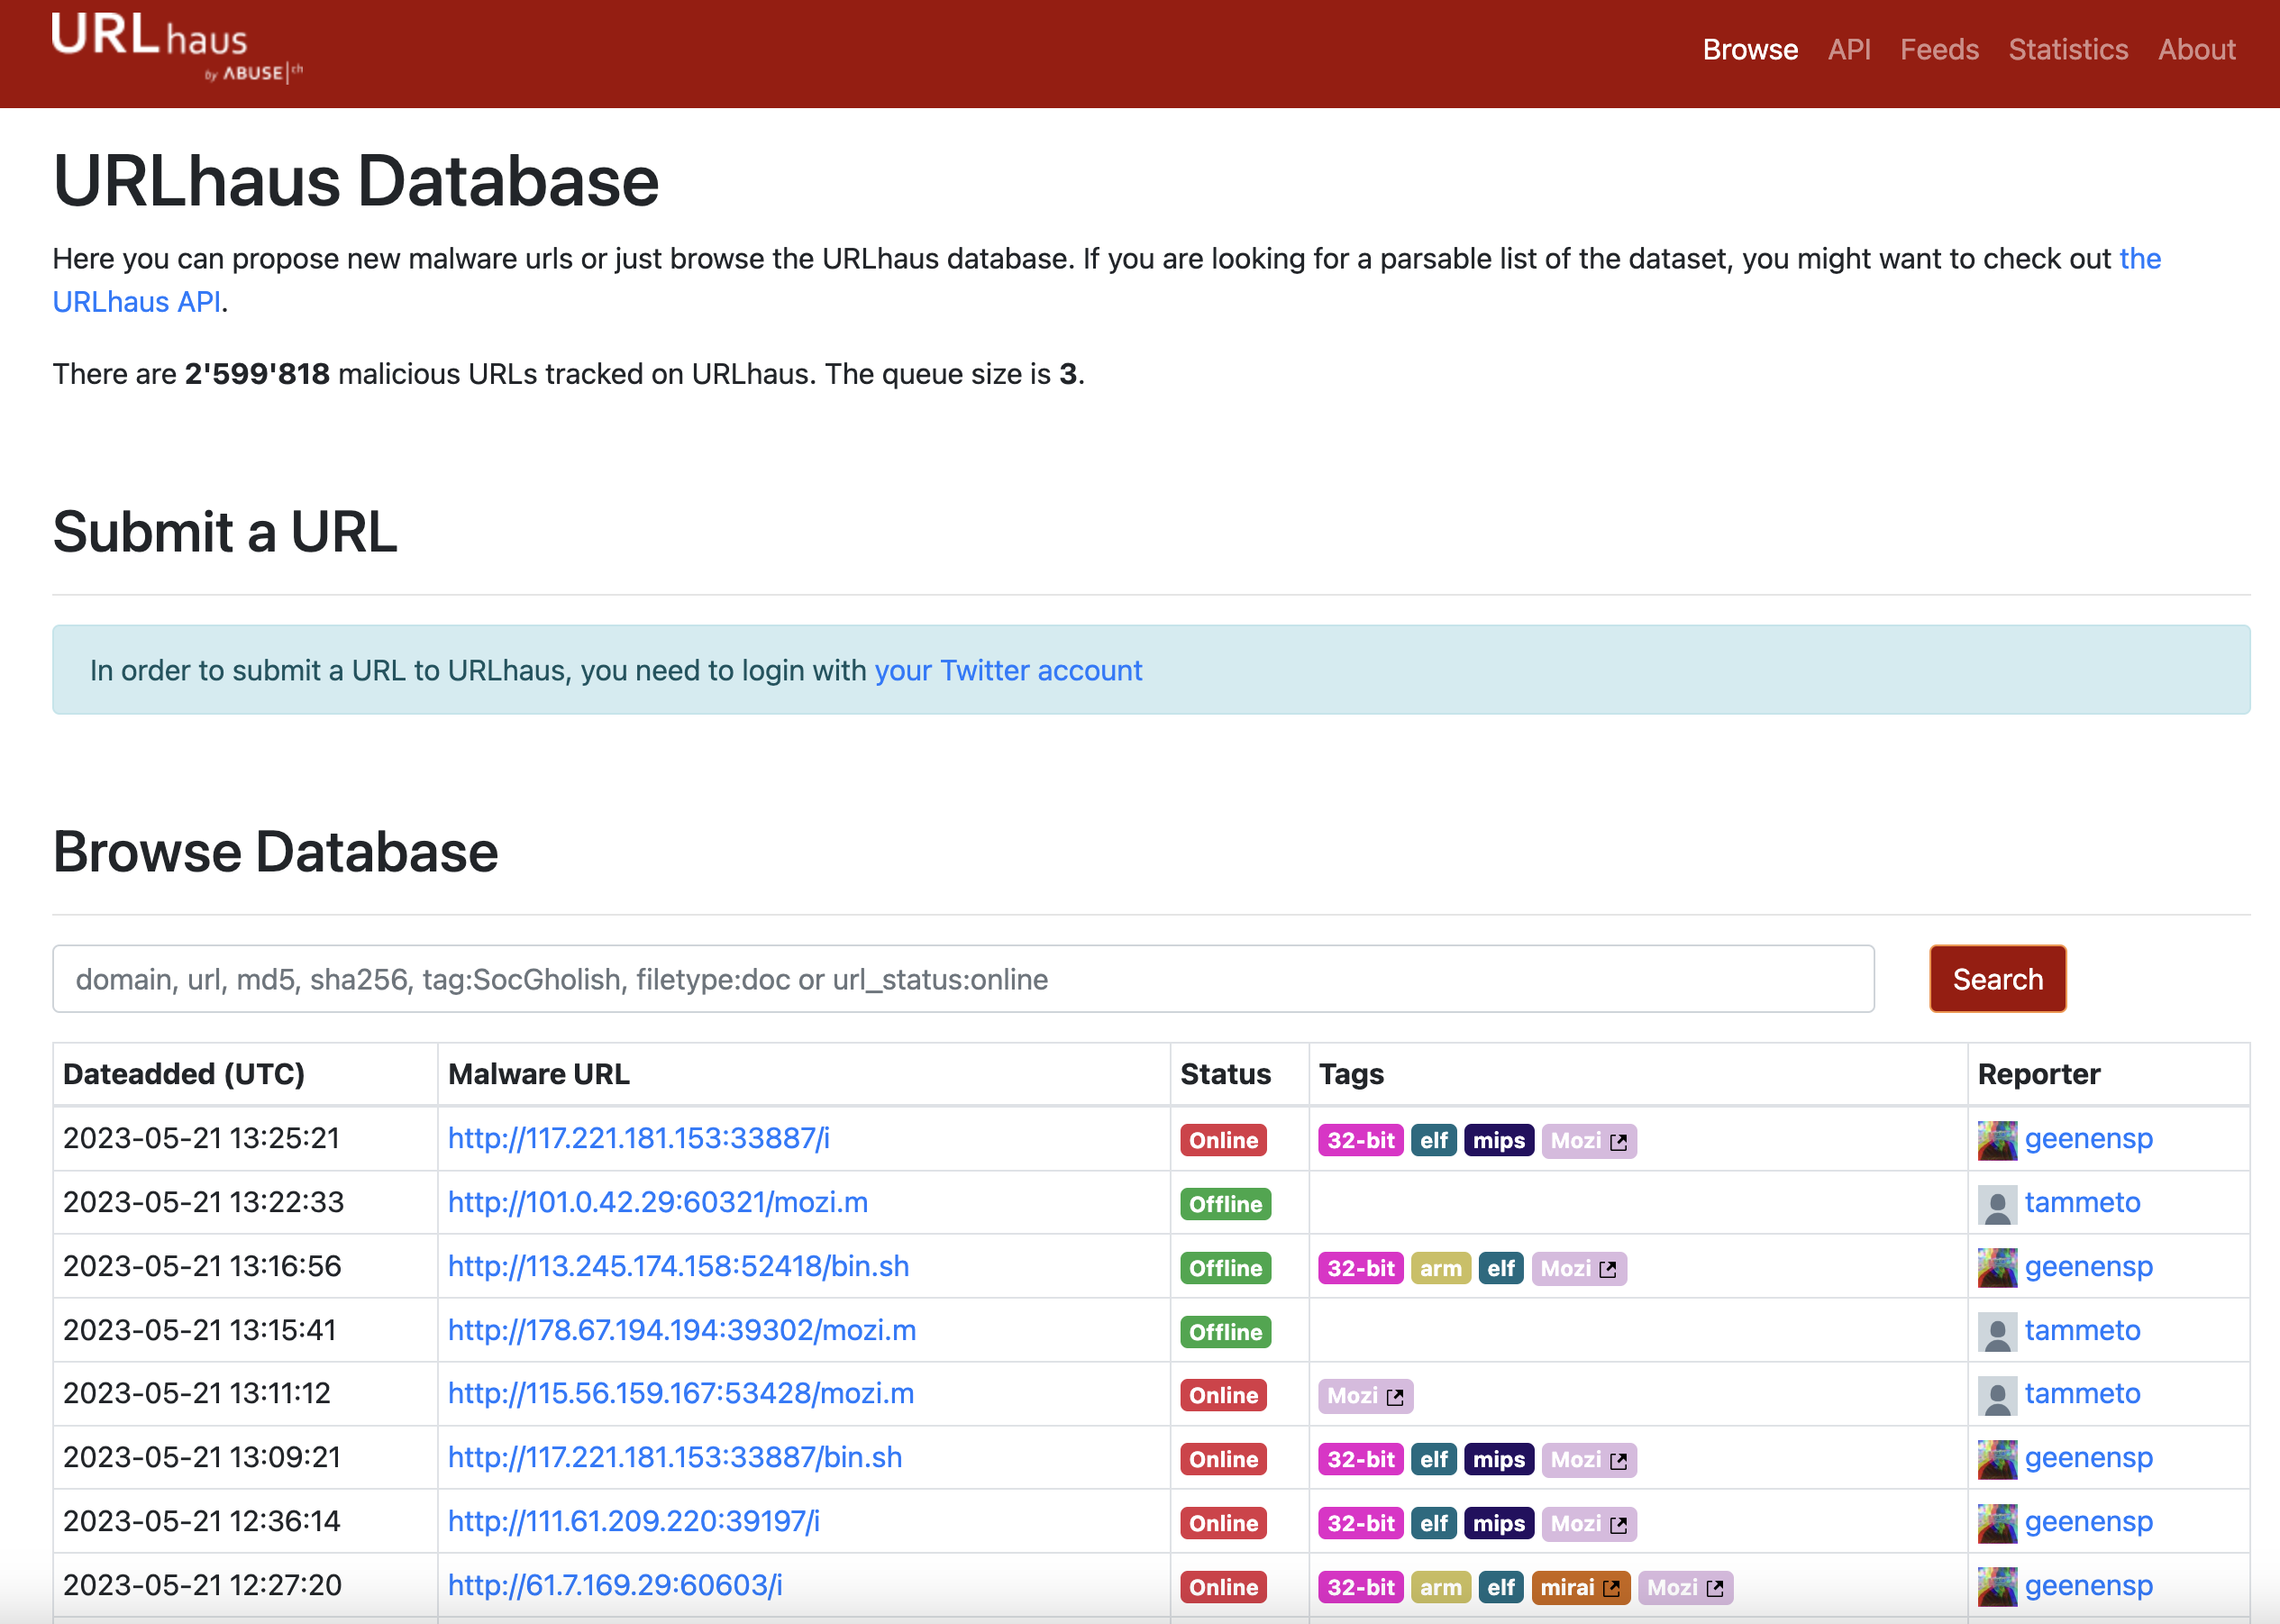
Task: Click the Mozi tag in the 13:25:21 row
Action: click(1589, 1141)
